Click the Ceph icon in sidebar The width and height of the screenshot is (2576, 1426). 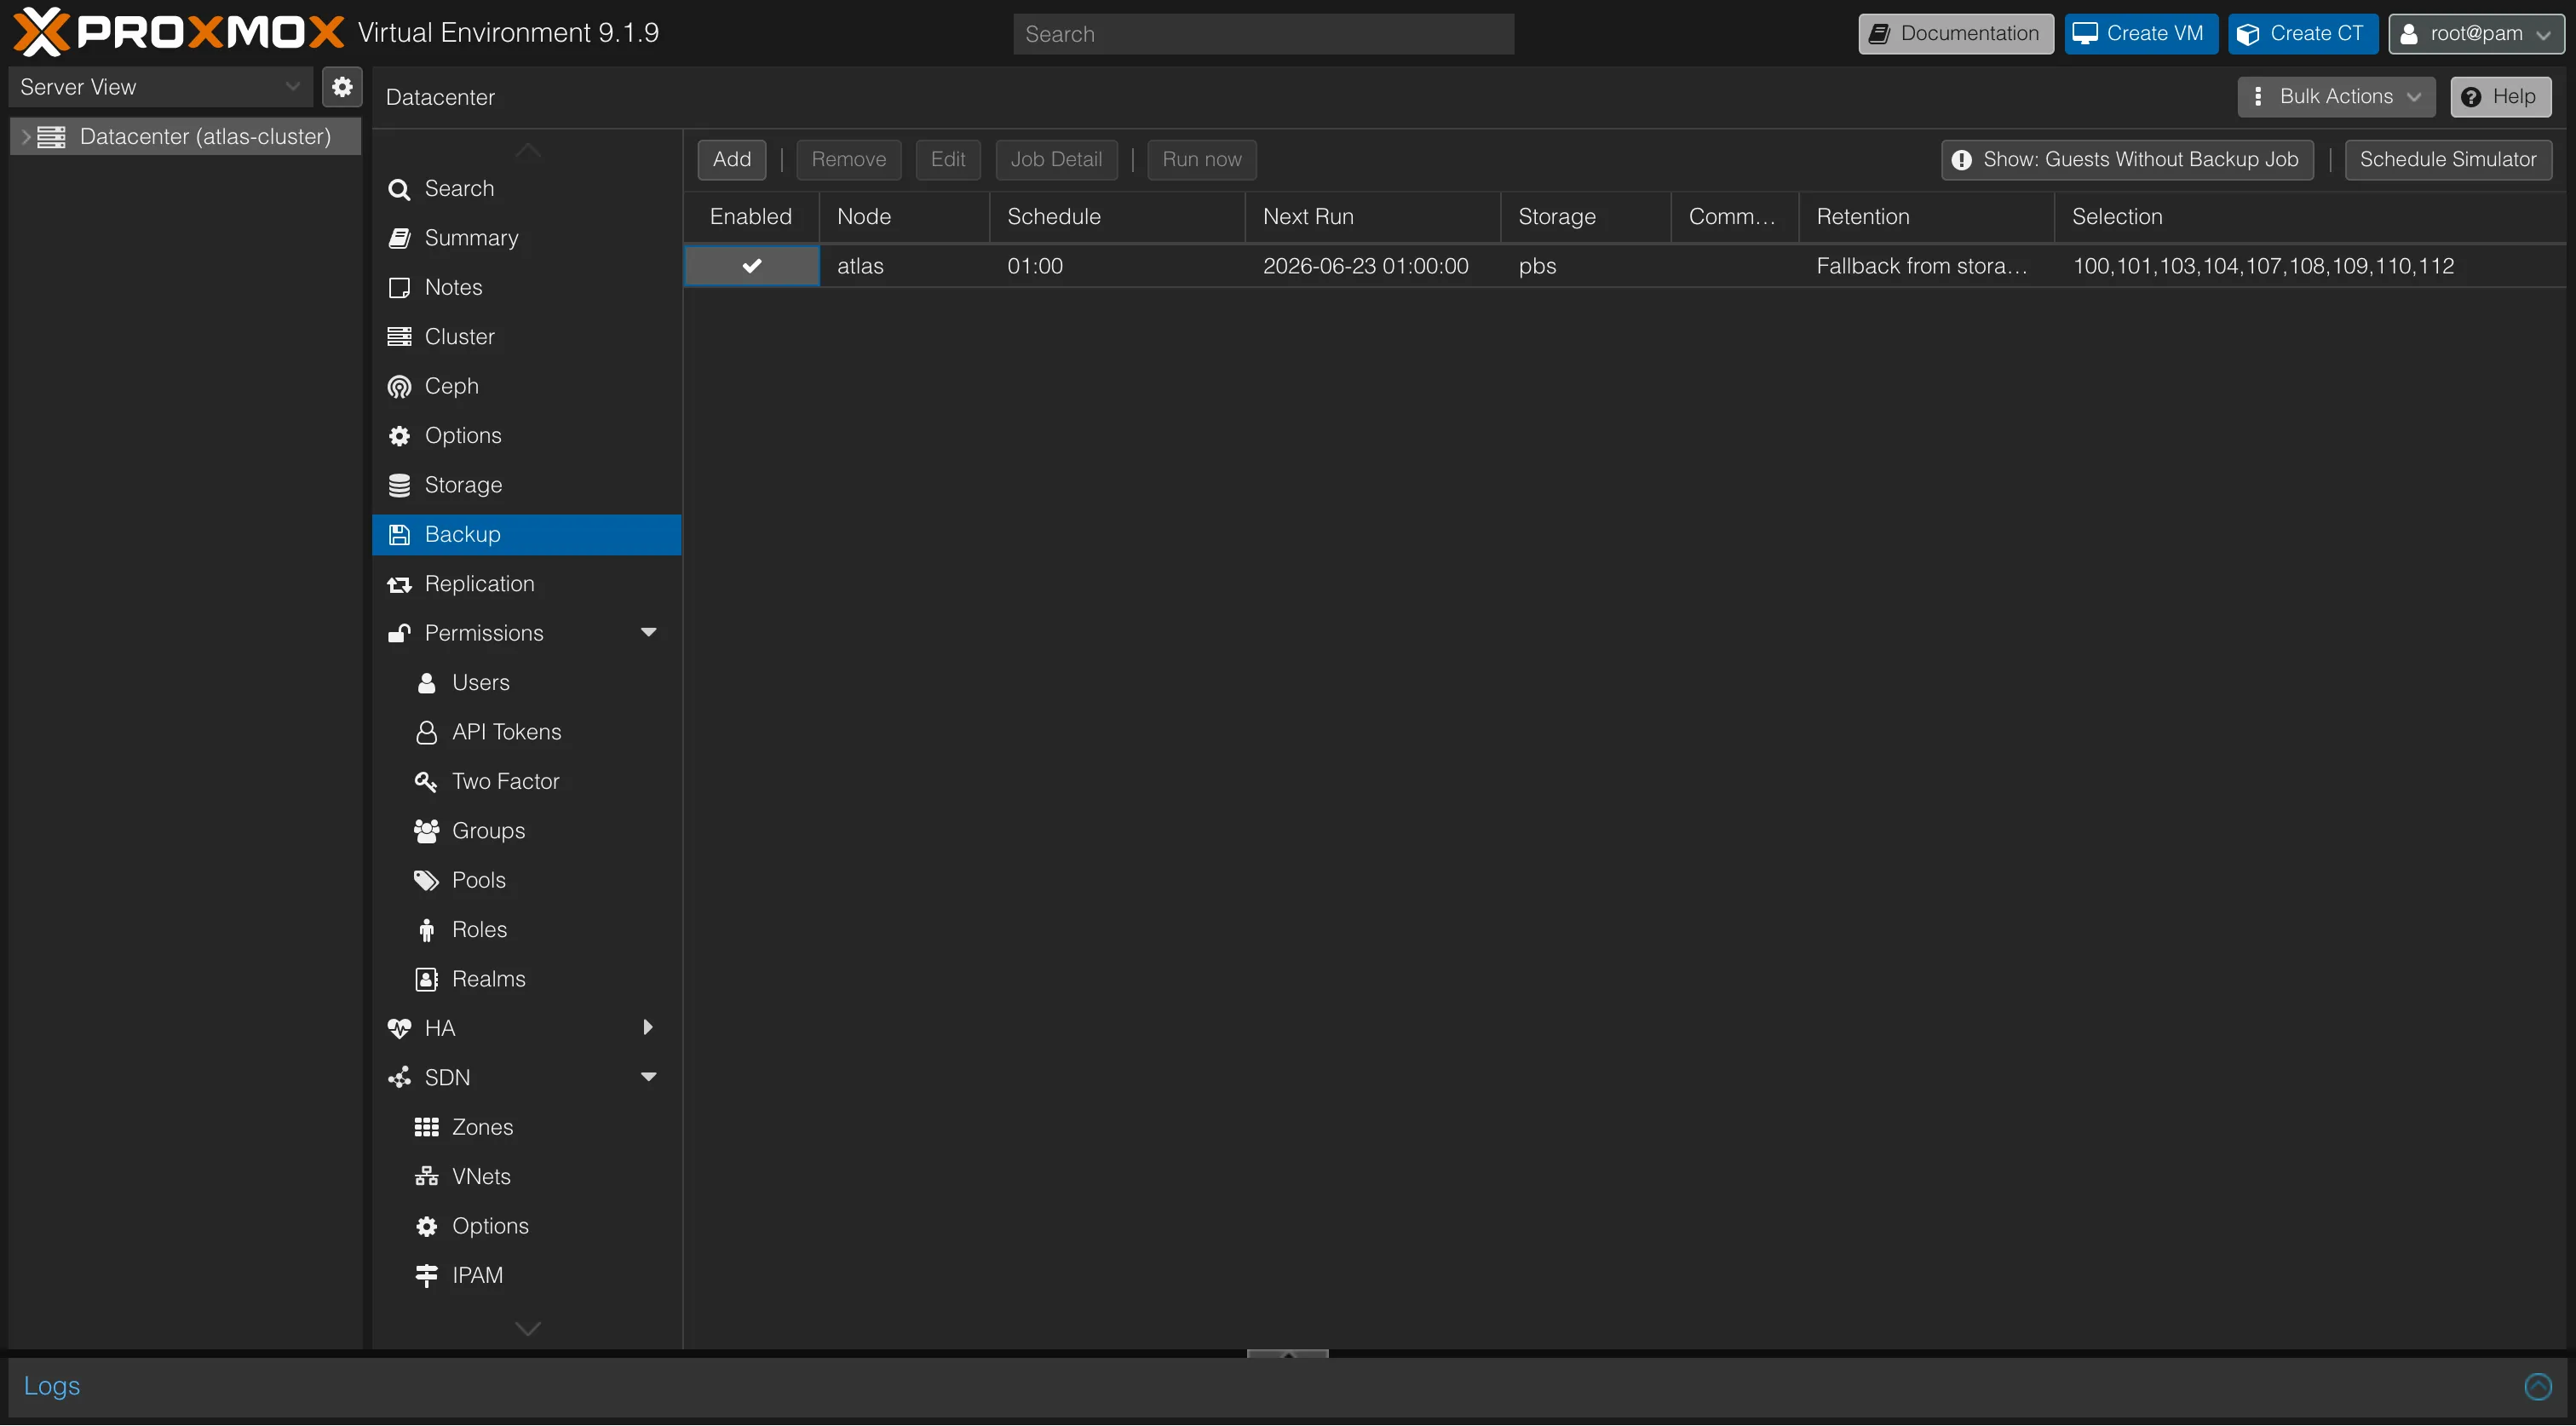tap(399, 387)
